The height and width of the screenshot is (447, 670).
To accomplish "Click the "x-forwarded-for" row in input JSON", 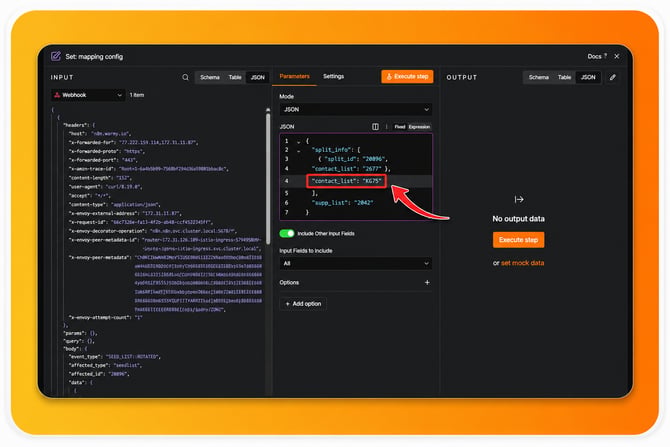I will click(133, 142).
